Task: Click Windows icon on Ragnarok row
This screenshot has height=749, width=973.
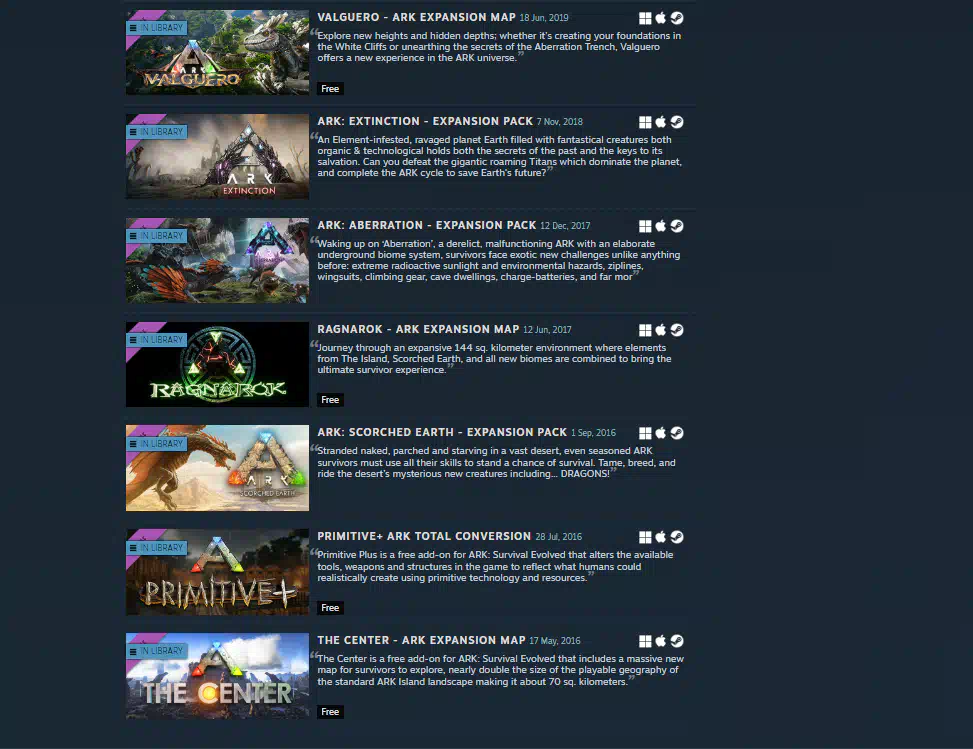Action: click(645, 330)
